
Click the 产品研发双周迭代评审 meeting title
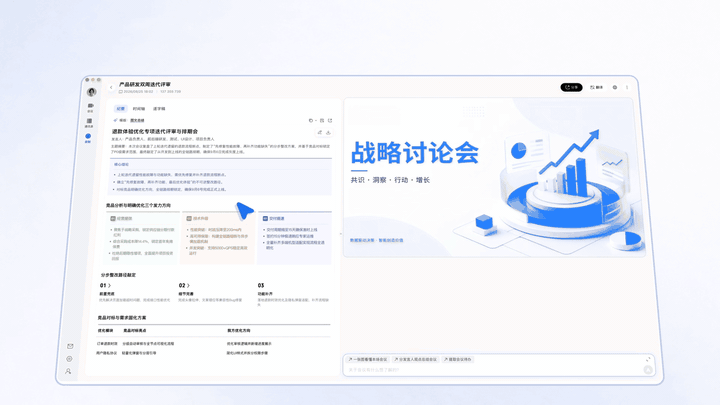tap(145, 84)
